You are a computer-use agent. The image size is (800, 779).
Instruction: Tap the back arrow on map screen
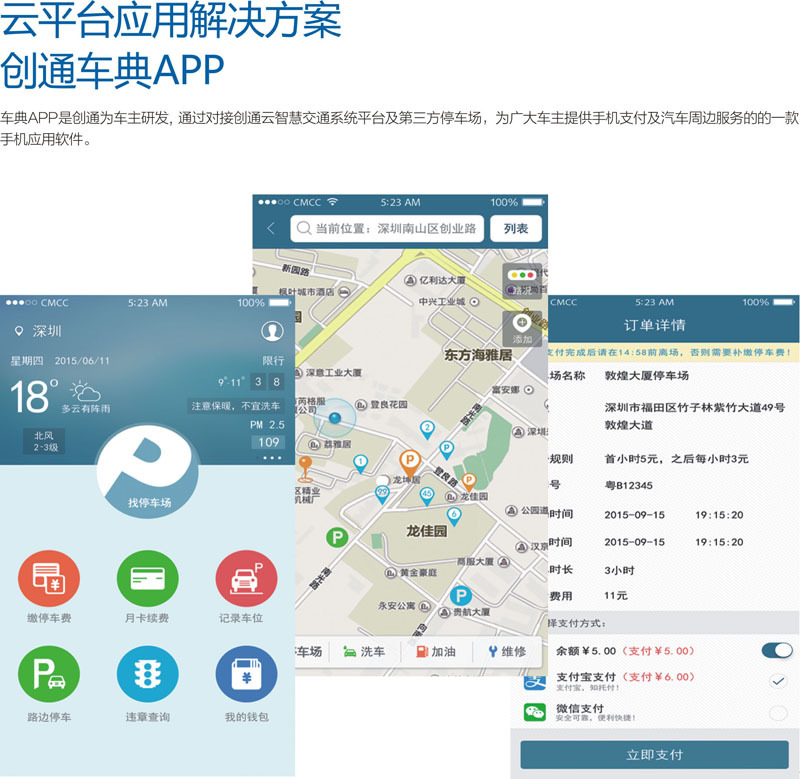[271, 228]
